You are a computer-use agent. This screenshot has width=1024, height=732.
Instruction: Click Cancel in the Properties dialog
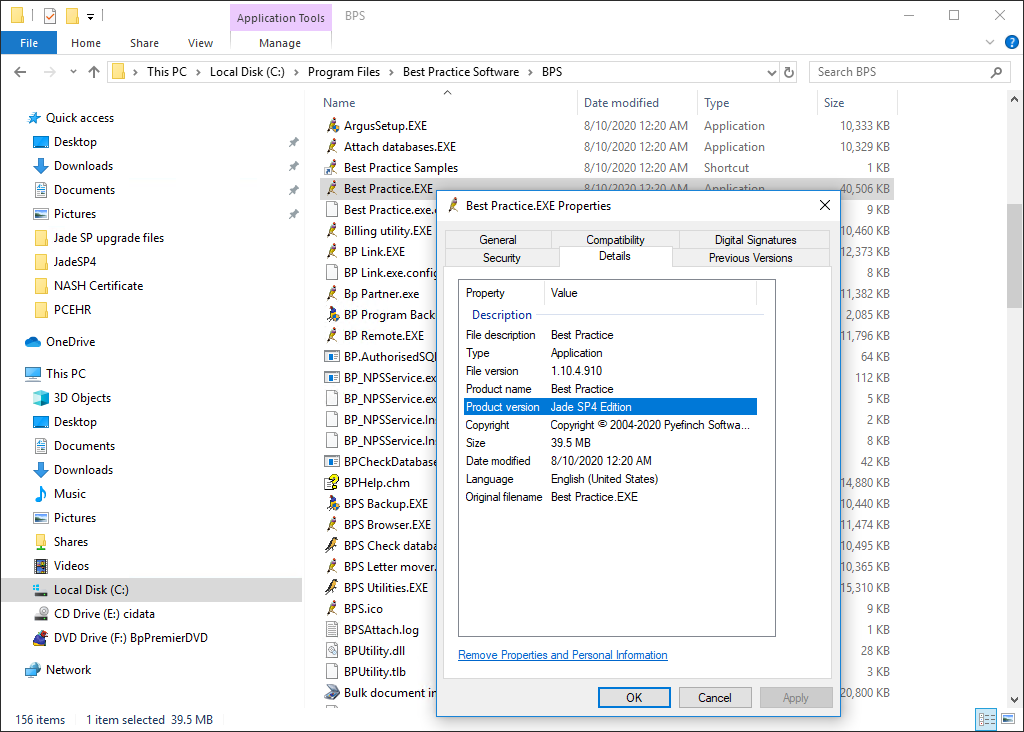tap(714, 697)
